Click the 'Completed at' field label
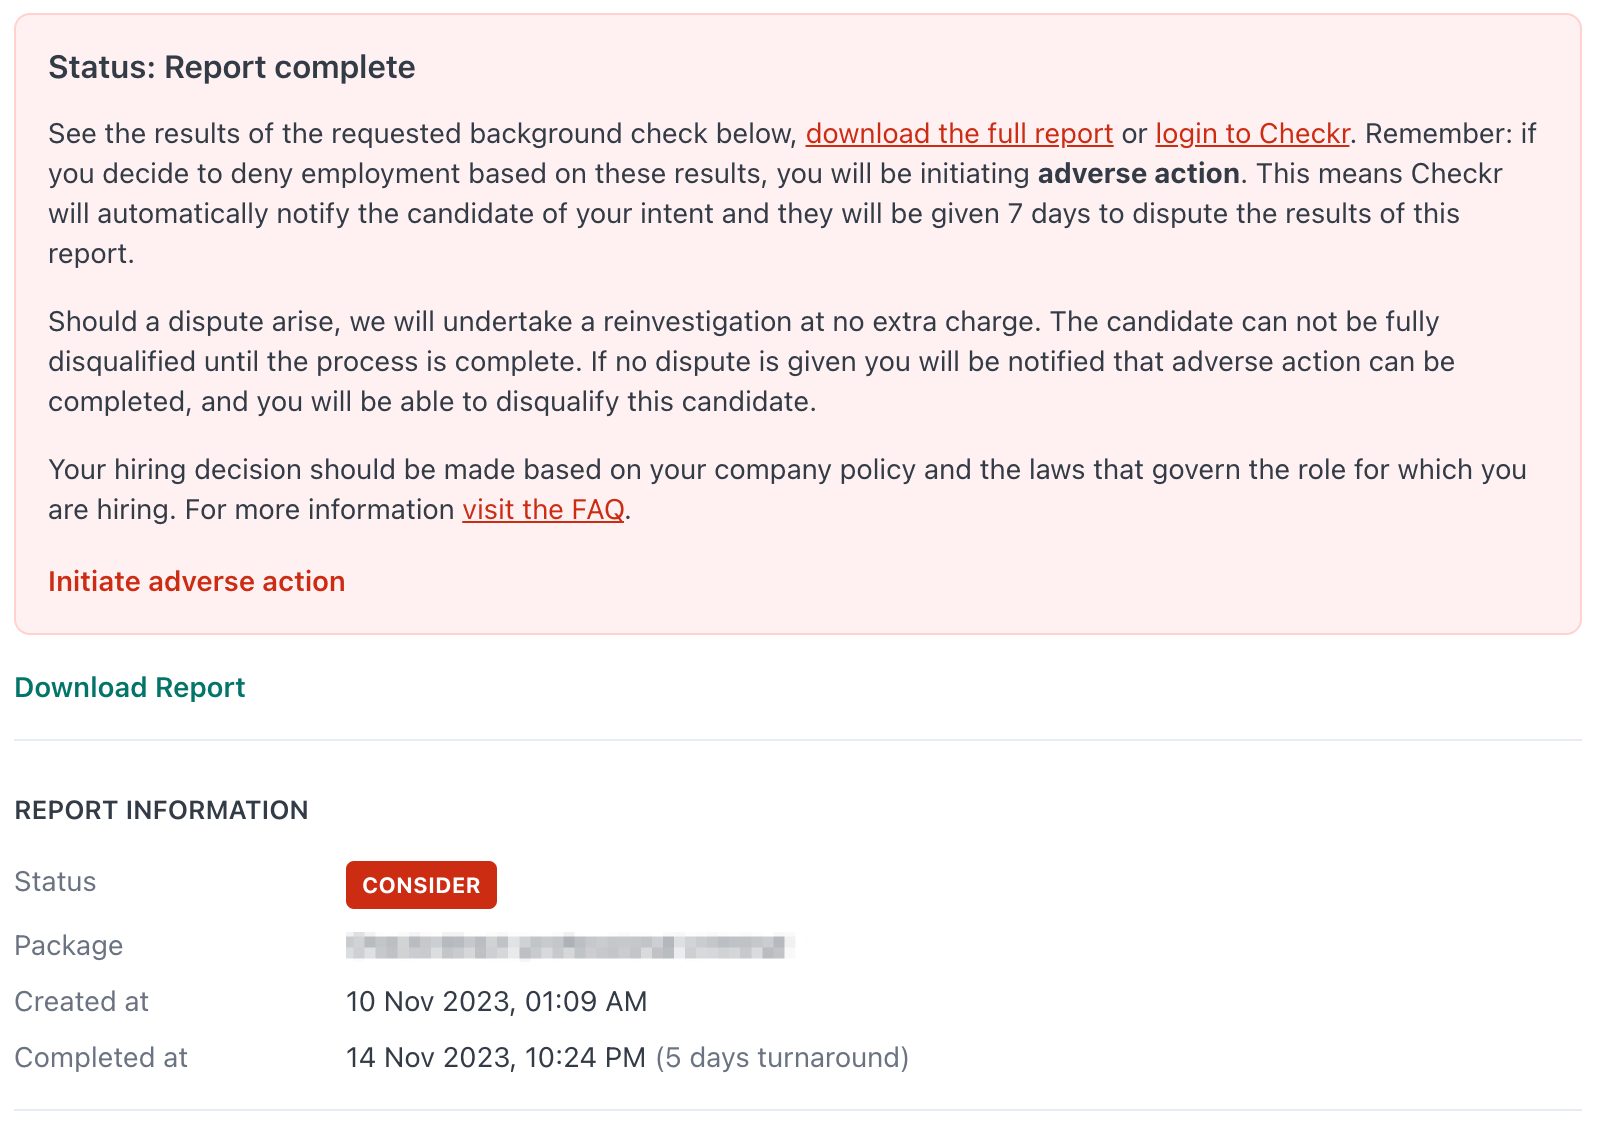The width and height of the screenshot is (1602, 1124). coord(101,1058)
